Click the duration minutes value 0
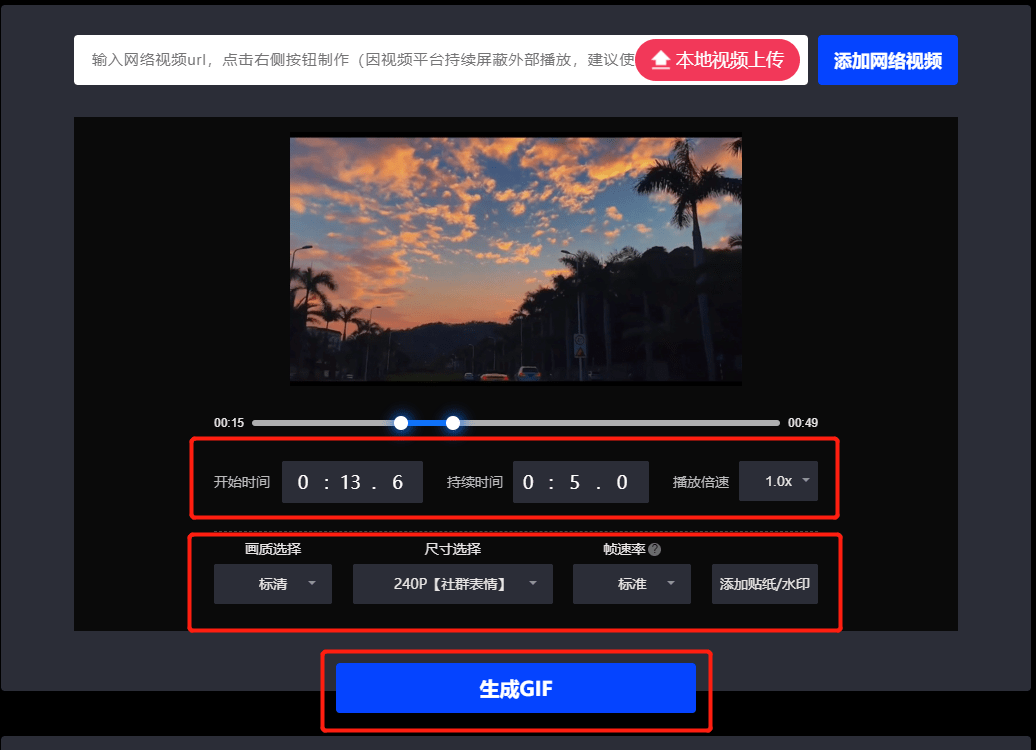 [x=528, y=482]
